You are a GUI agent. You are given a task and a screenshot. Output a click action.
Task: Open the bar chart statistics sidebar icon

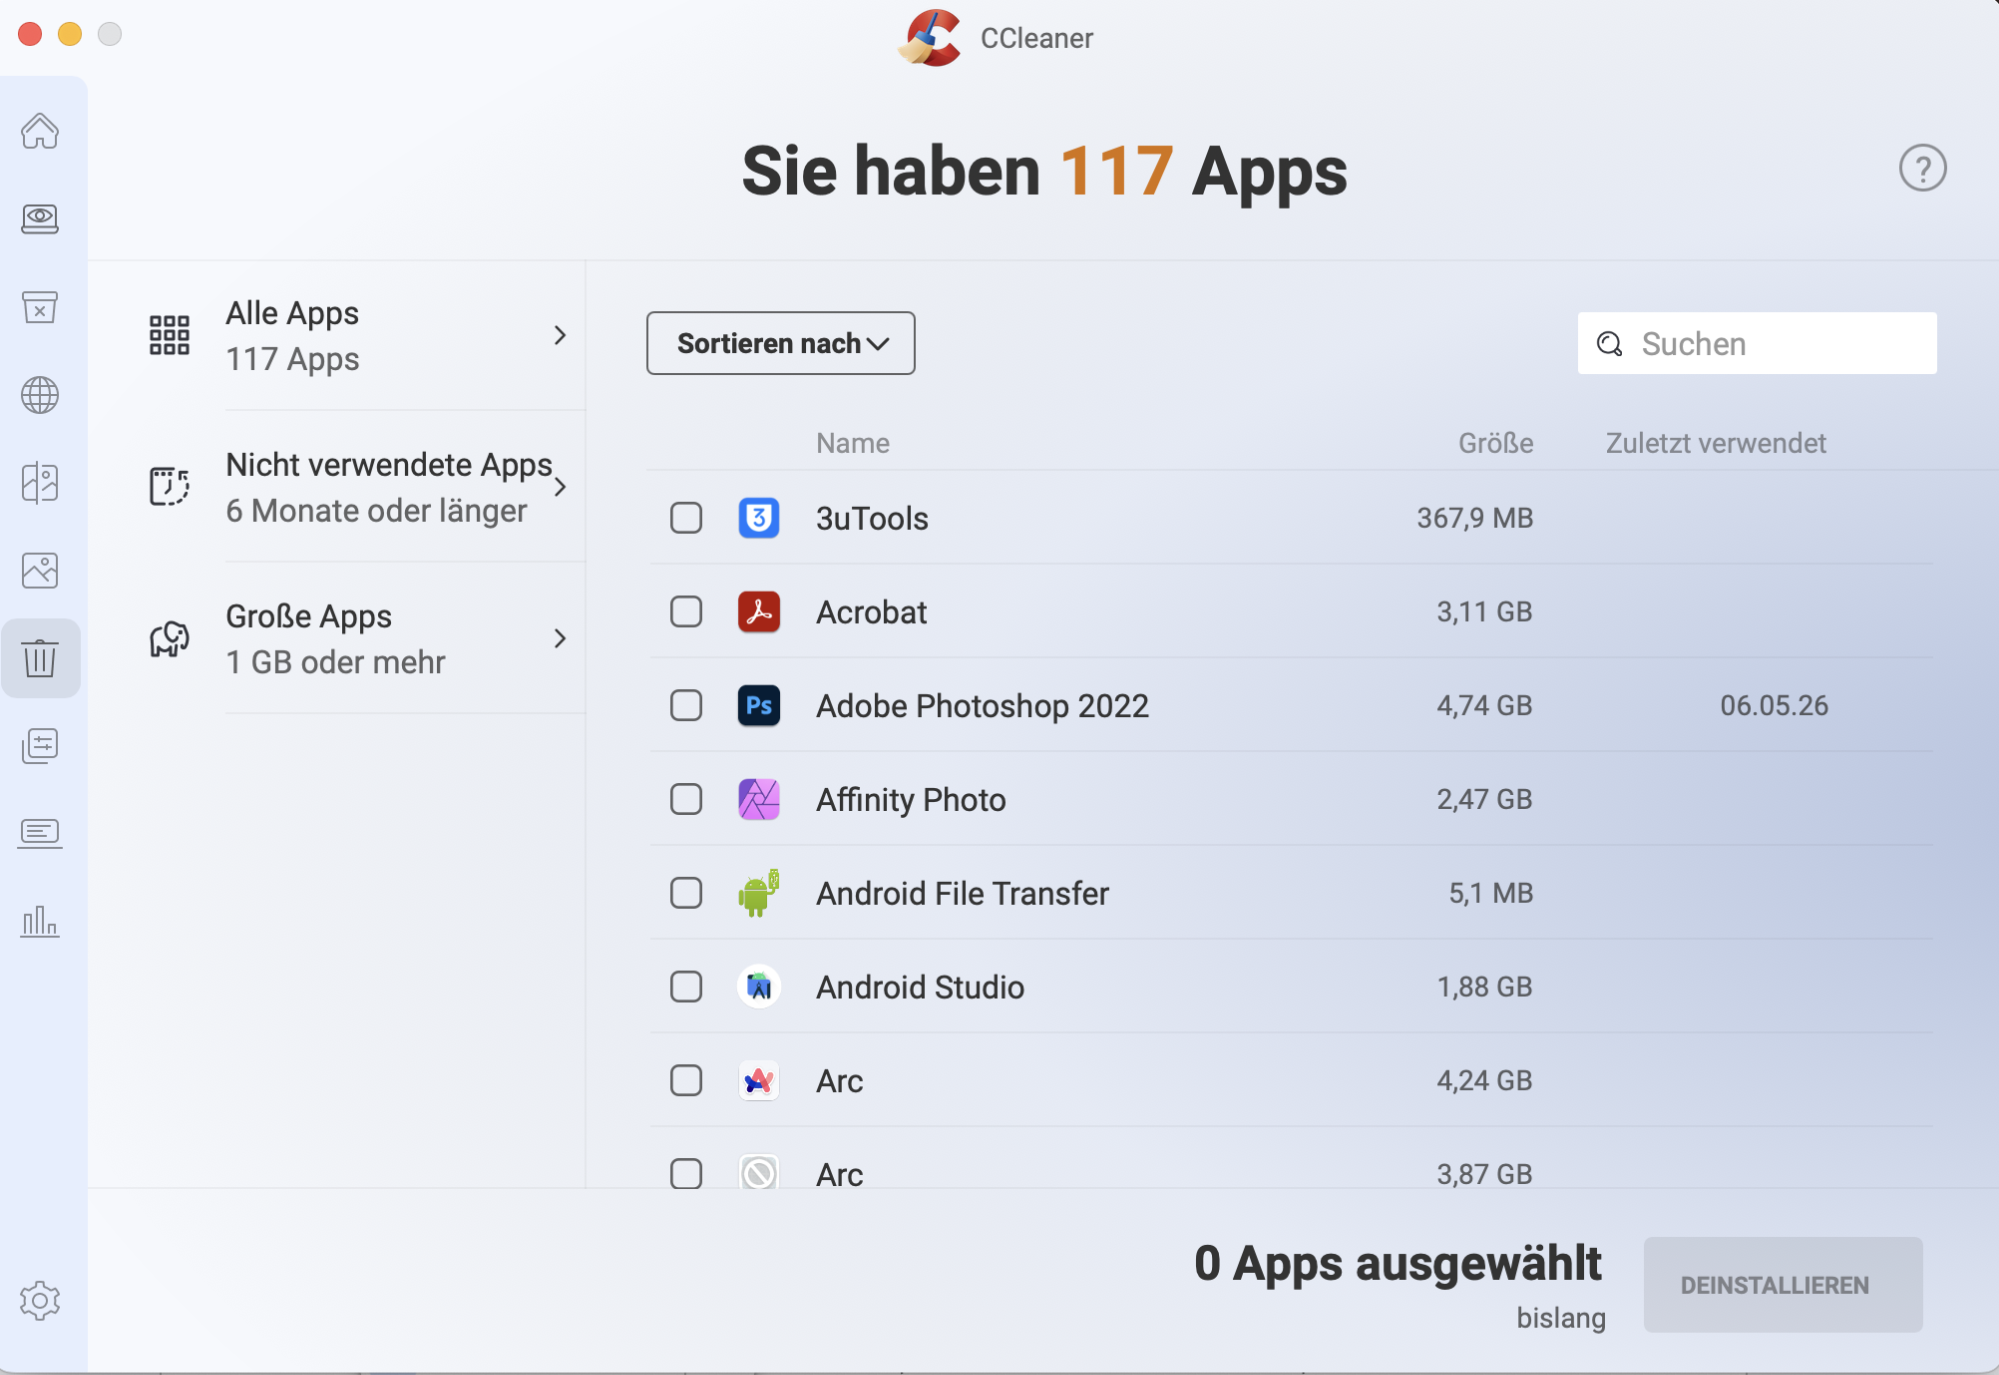point(40,921)
